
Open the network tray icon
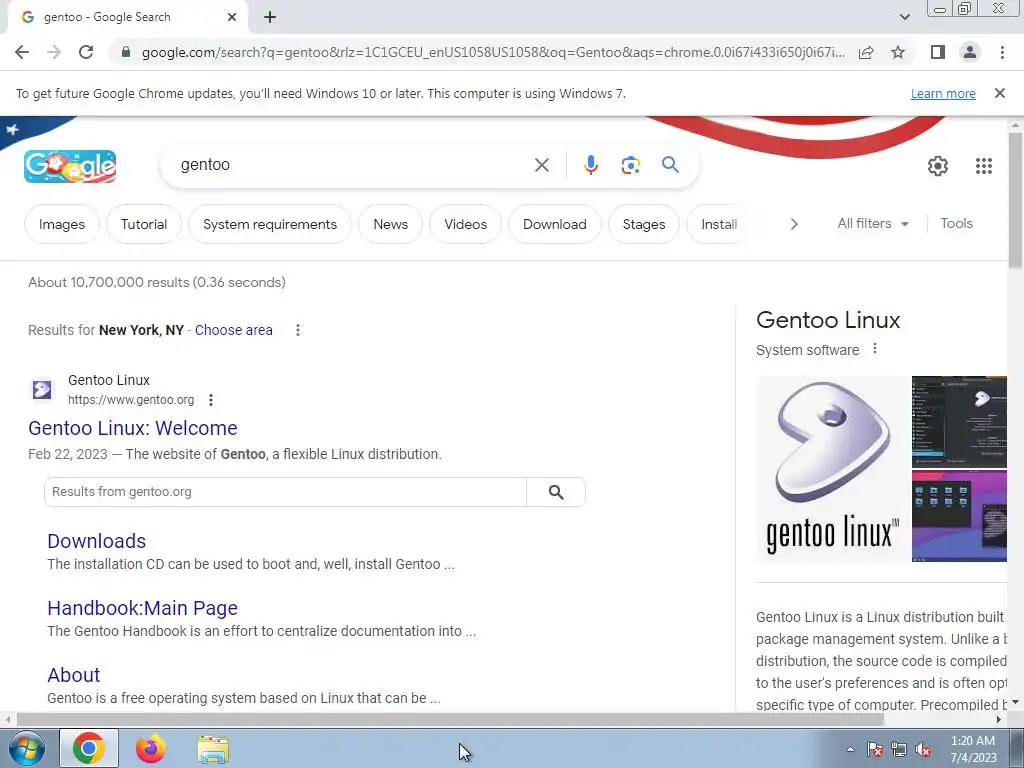899,750
